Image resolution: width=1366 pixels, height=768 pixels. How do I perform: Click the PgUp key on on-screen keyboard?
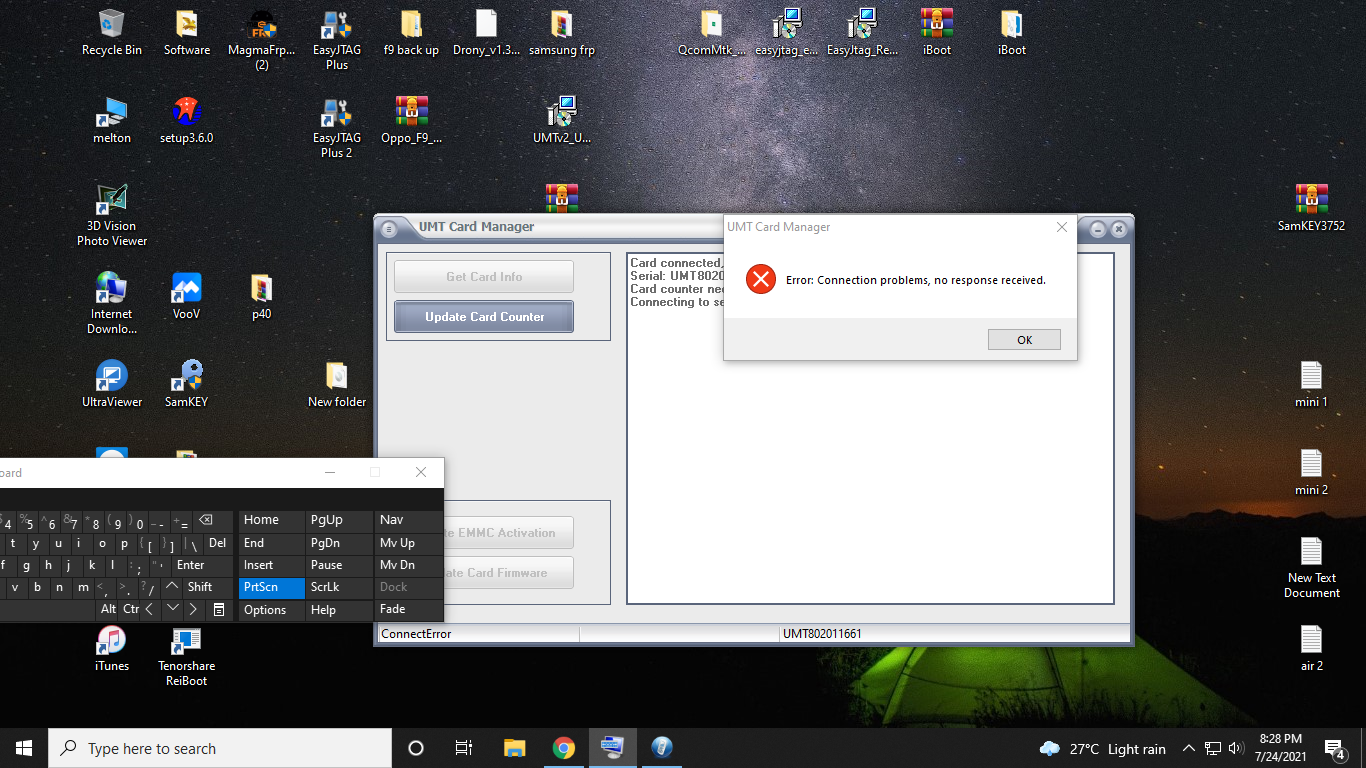tap(339, 520)
